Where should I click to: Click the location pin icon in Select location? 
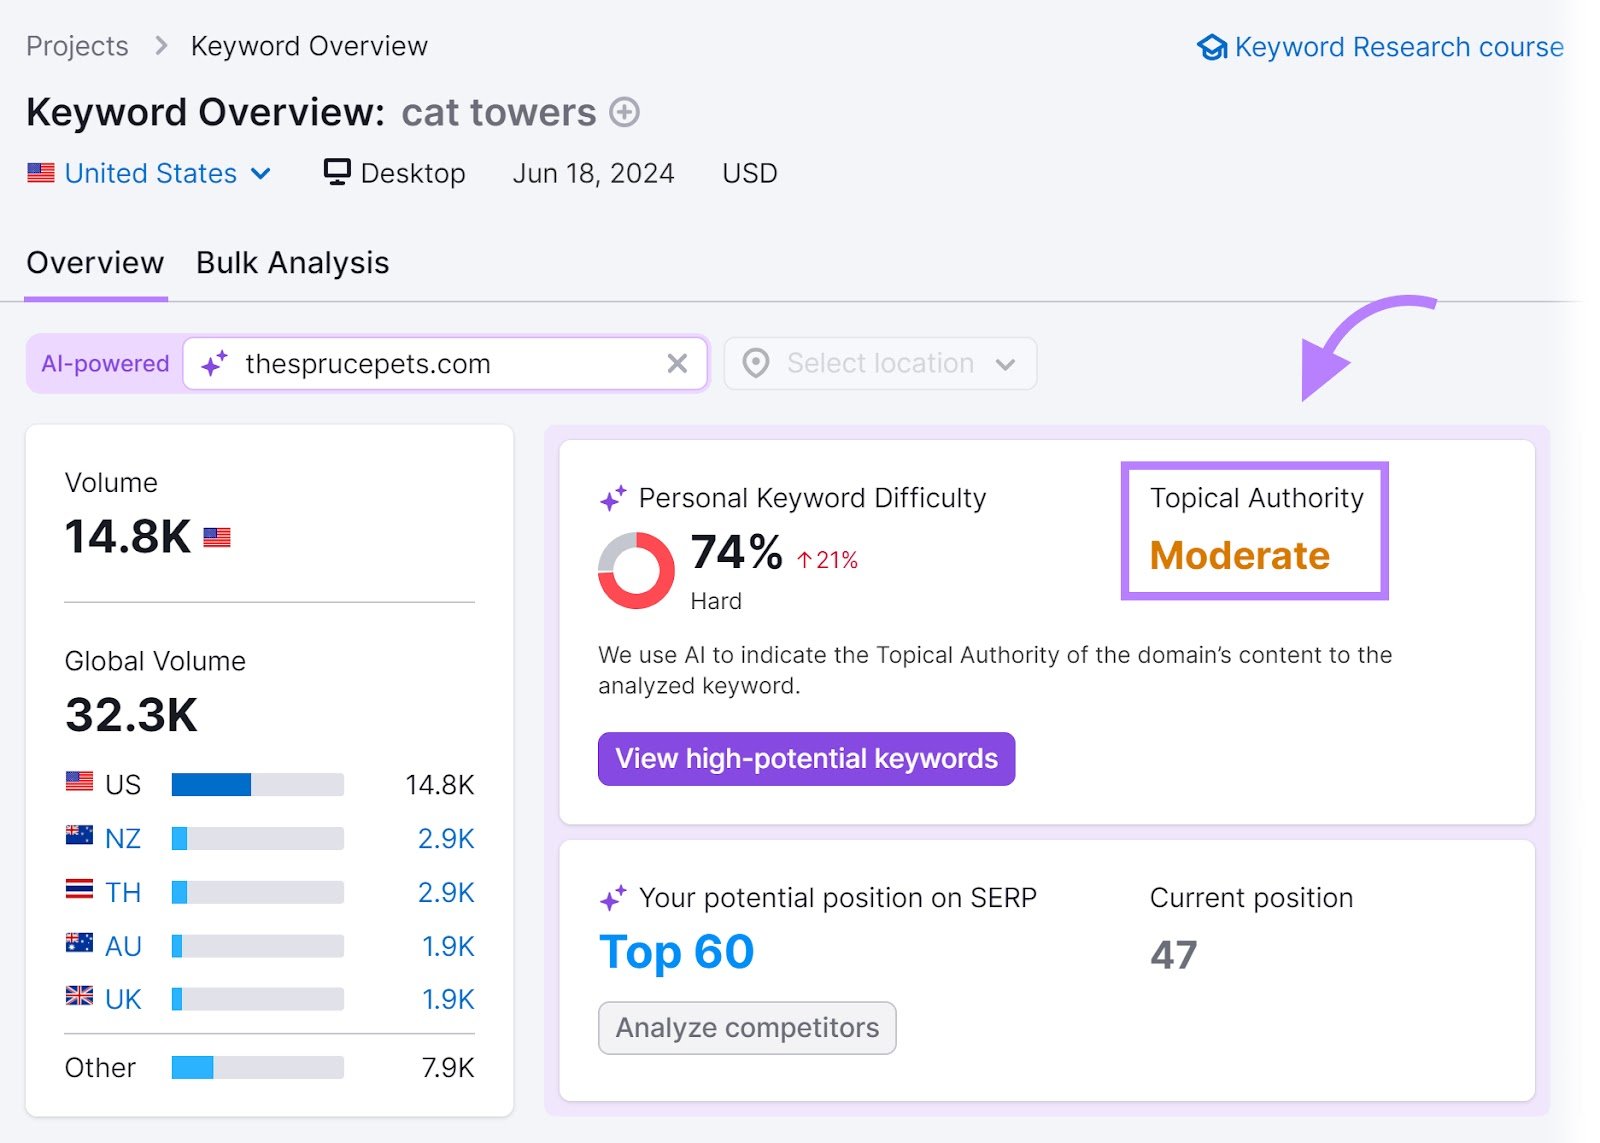click(757, 363)
